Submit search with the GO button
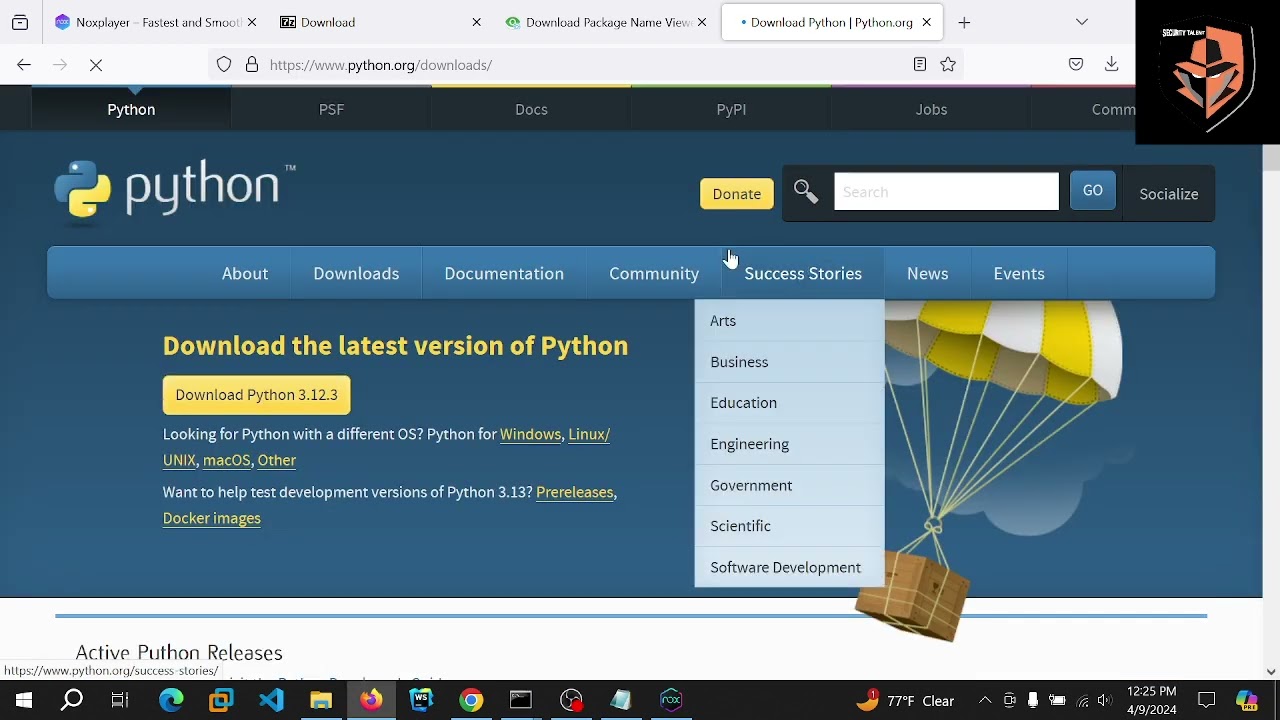This screenshot has height=720, width=1280. click(1093, 191)
